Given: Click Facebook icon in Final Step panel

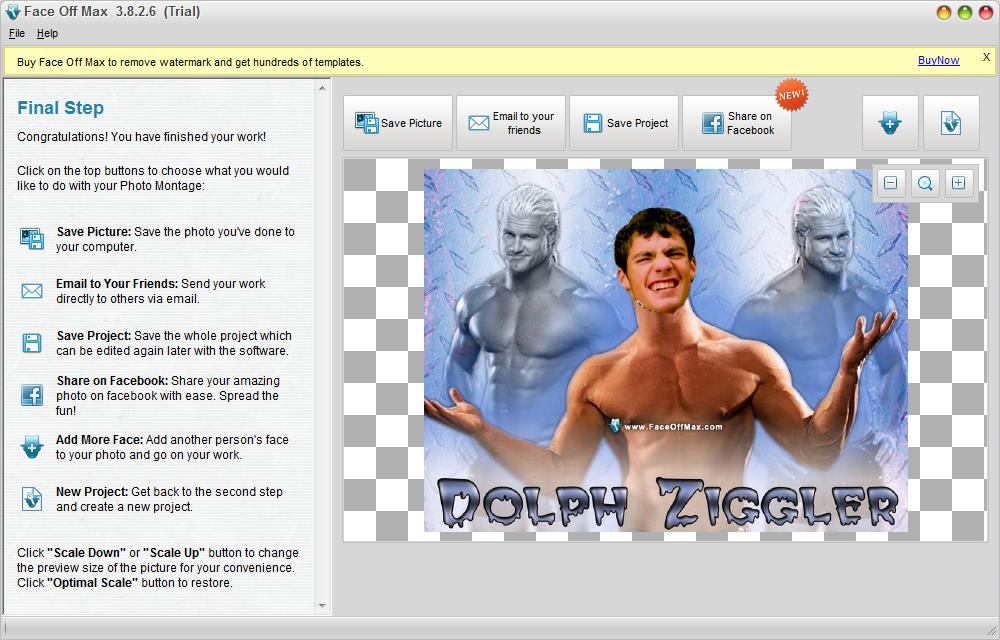Looking at the screenshot, I should [x=32, y=395].
